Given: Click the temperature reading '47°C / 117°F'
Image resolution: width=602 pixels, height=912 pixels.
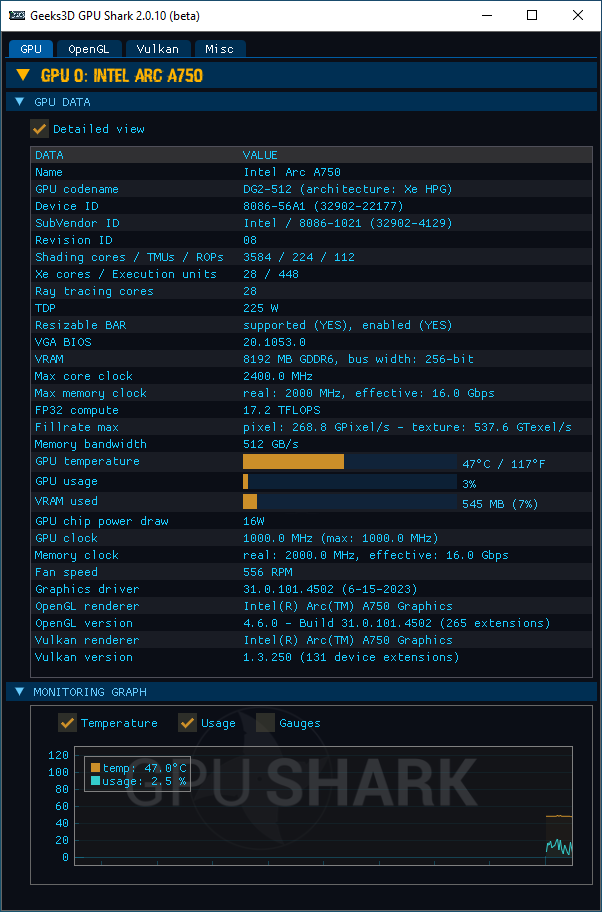Looking at the screenshot, I should pyautogui.click(x=504, y=464).
